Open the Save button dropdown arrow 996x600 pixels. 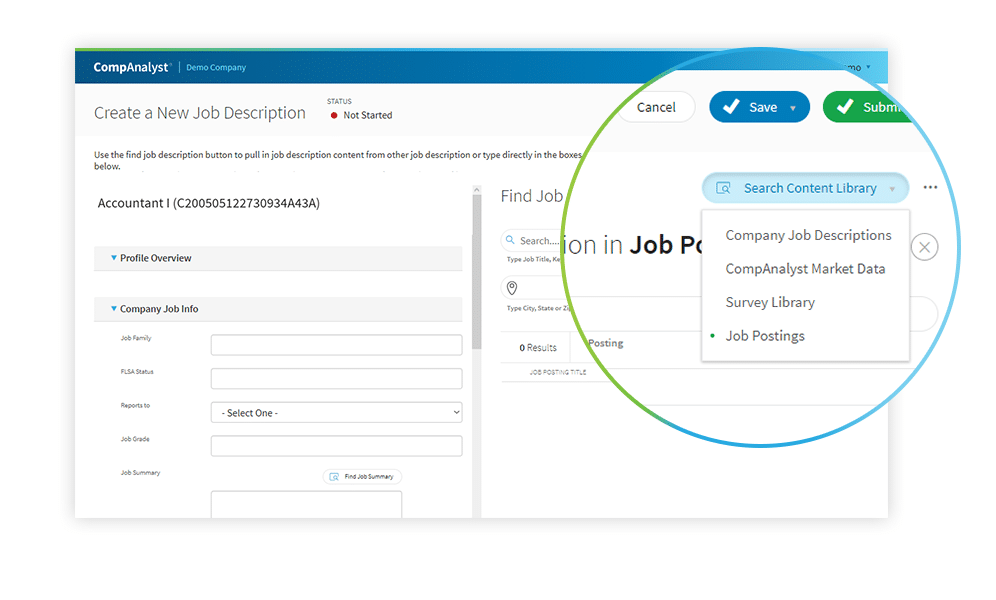click(x=793, y=109)
